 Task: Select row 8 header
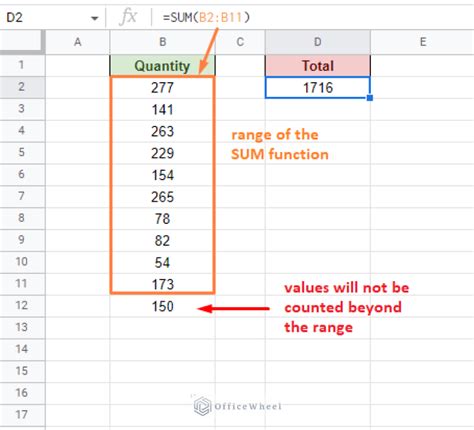[x=22, y=218]
